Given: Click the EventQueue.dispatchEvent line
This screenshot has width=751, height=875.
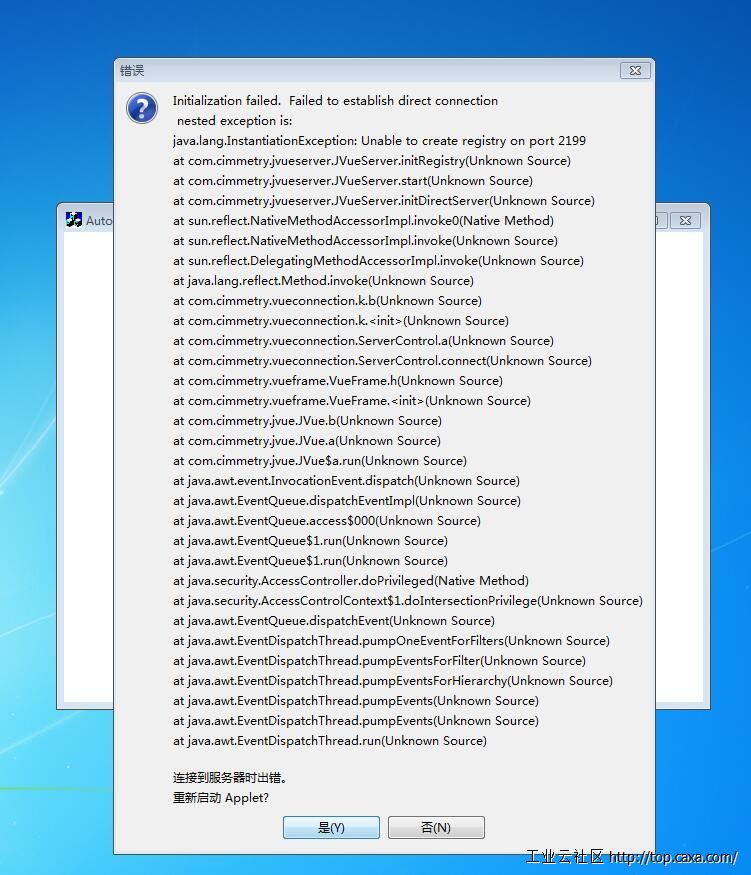Looking at the screenshot, I should click(334, 621).
